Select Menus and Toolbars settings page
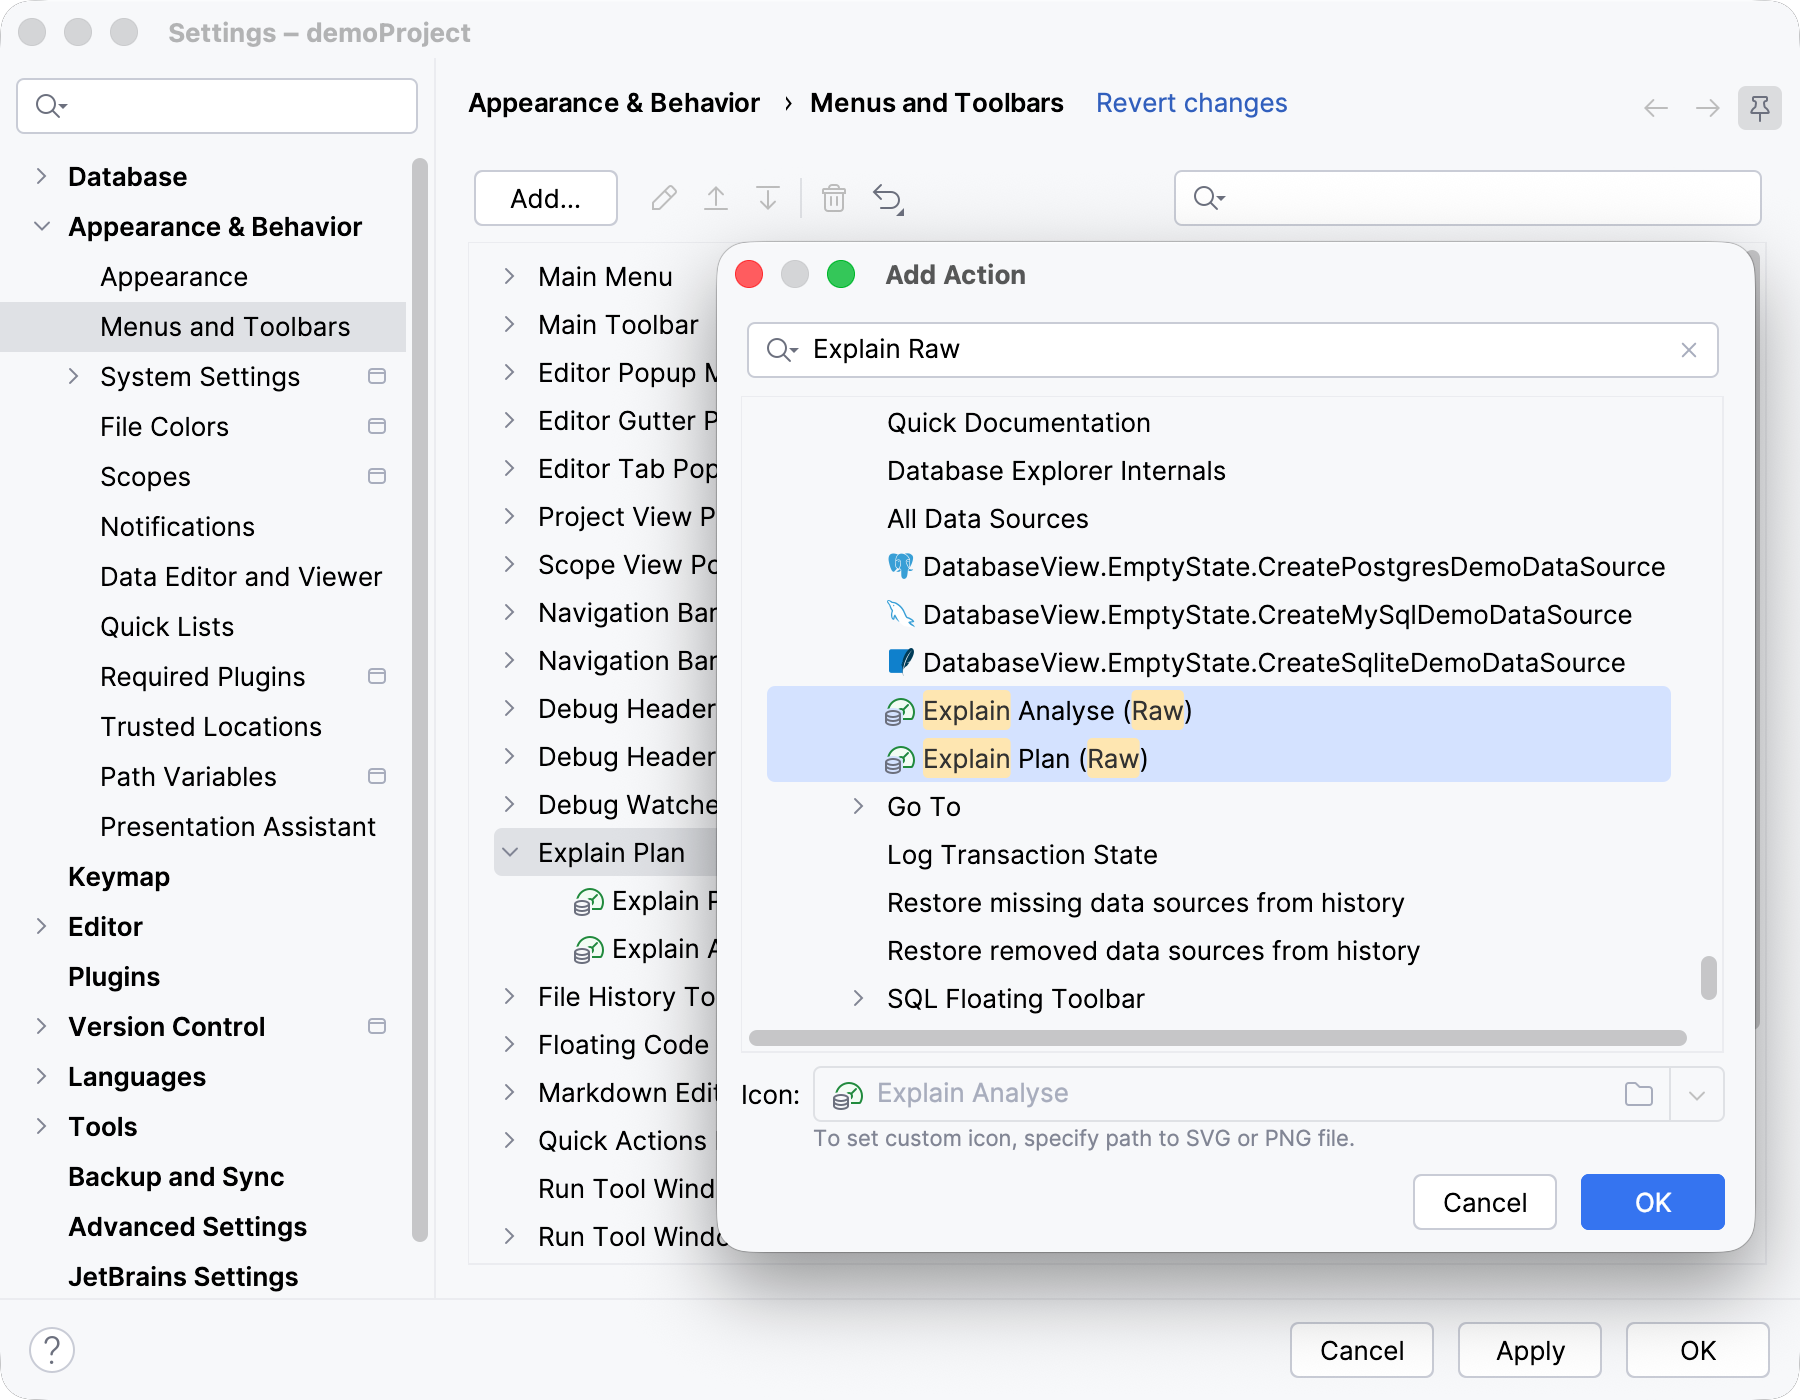The height and width of the screenshot is (1400, 1800). tap(203, 327)
